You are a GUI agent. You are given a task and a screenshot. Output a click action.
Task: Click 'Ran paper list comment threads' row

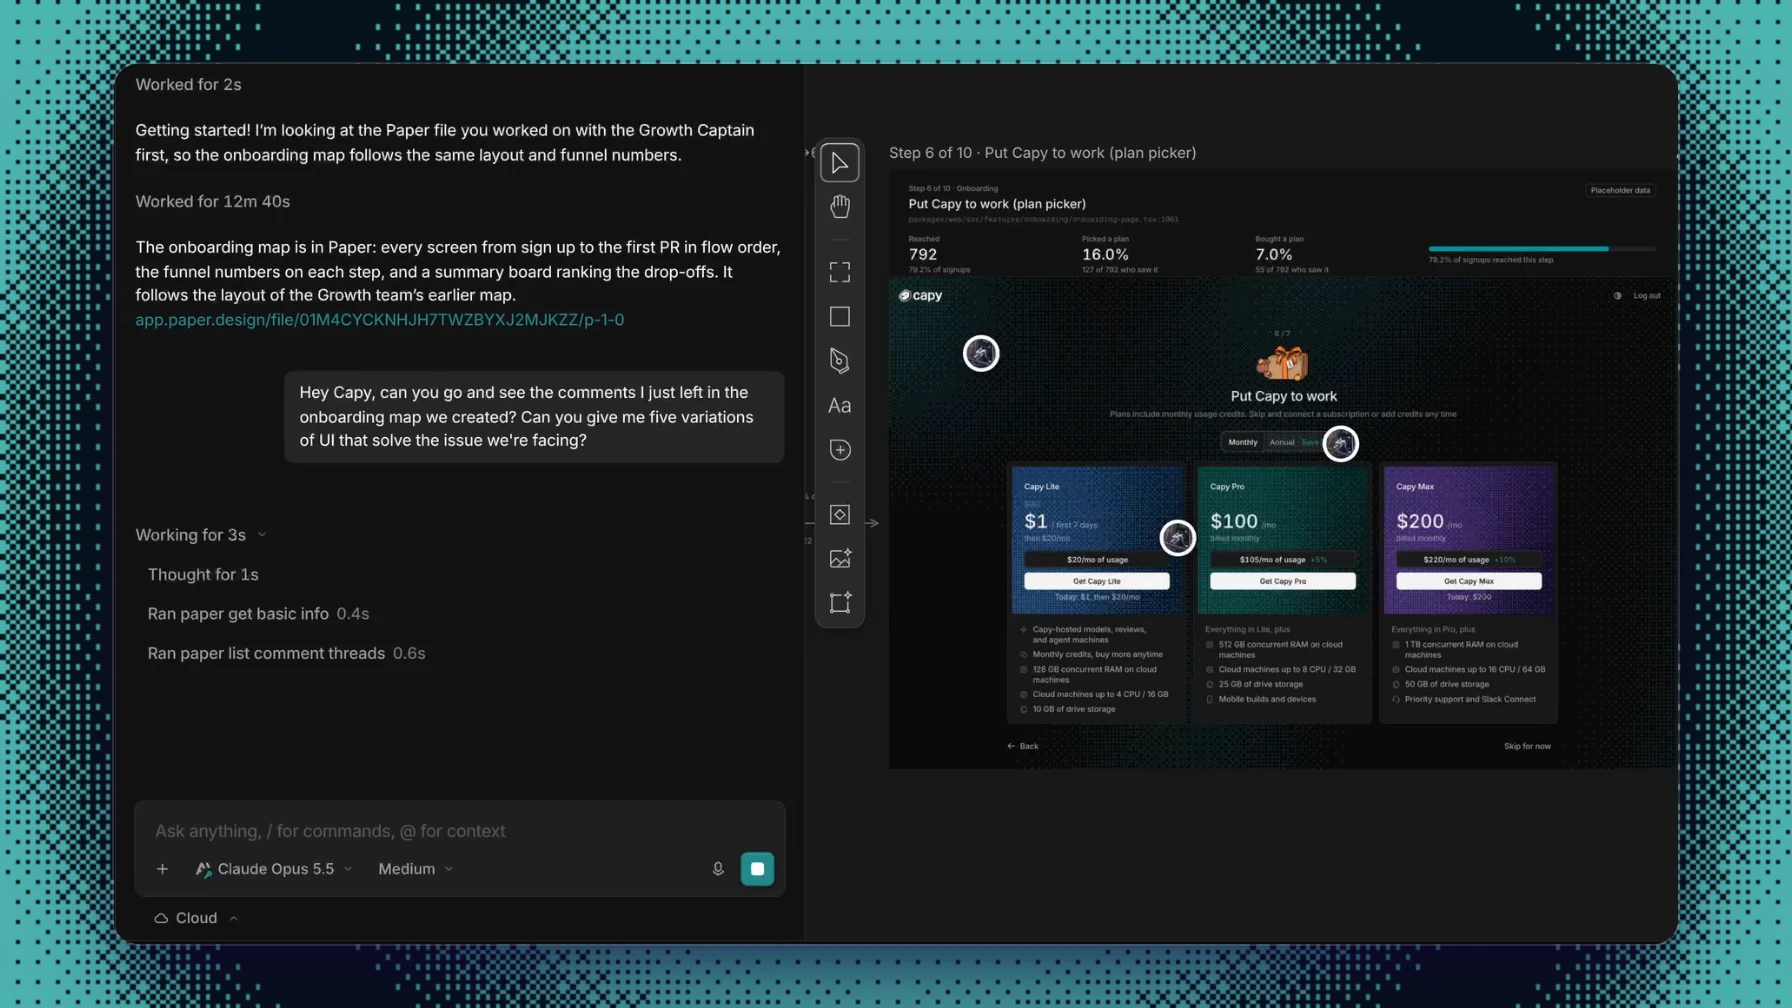pyautogui.click(x=286, y=653)
